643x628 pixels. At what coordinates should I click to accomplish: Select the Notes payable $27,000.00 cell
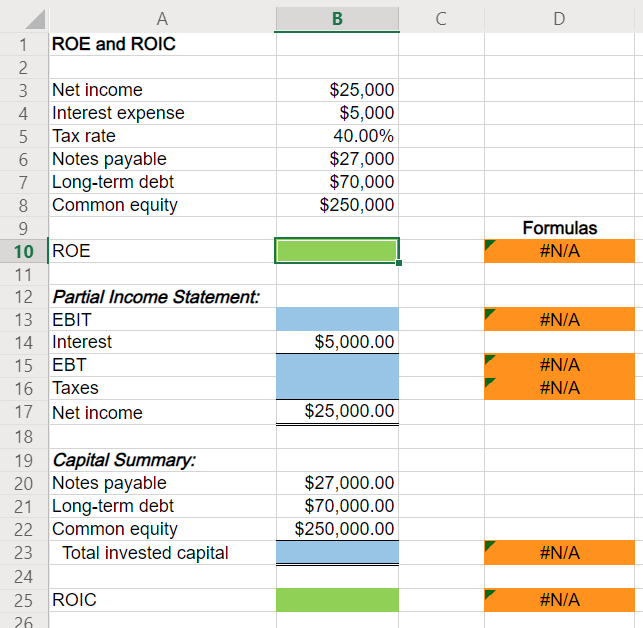337,483
